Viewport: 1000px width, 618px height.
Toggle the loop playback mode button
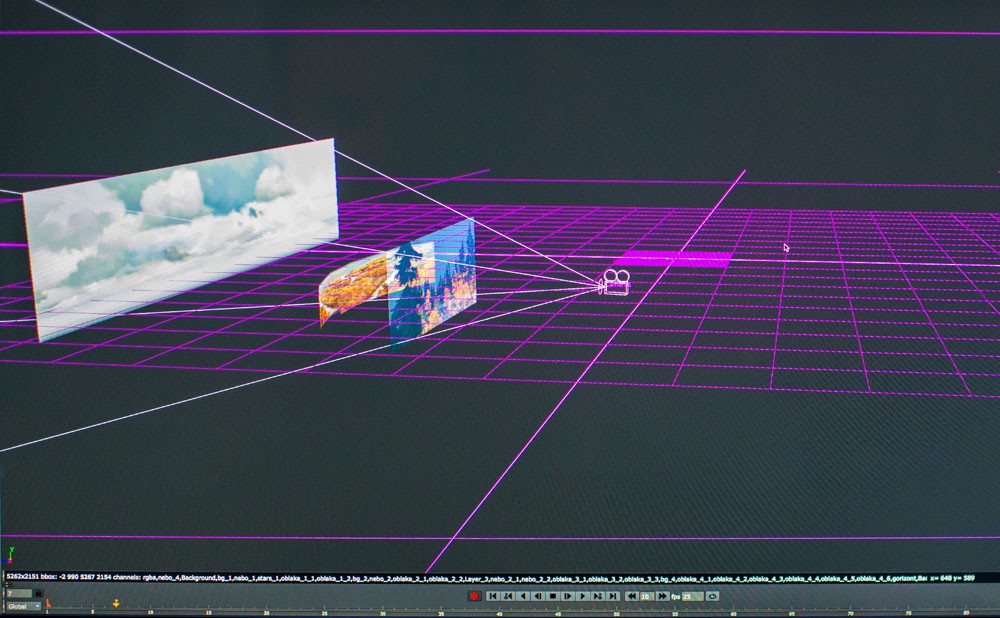click(x=712, y=596)
